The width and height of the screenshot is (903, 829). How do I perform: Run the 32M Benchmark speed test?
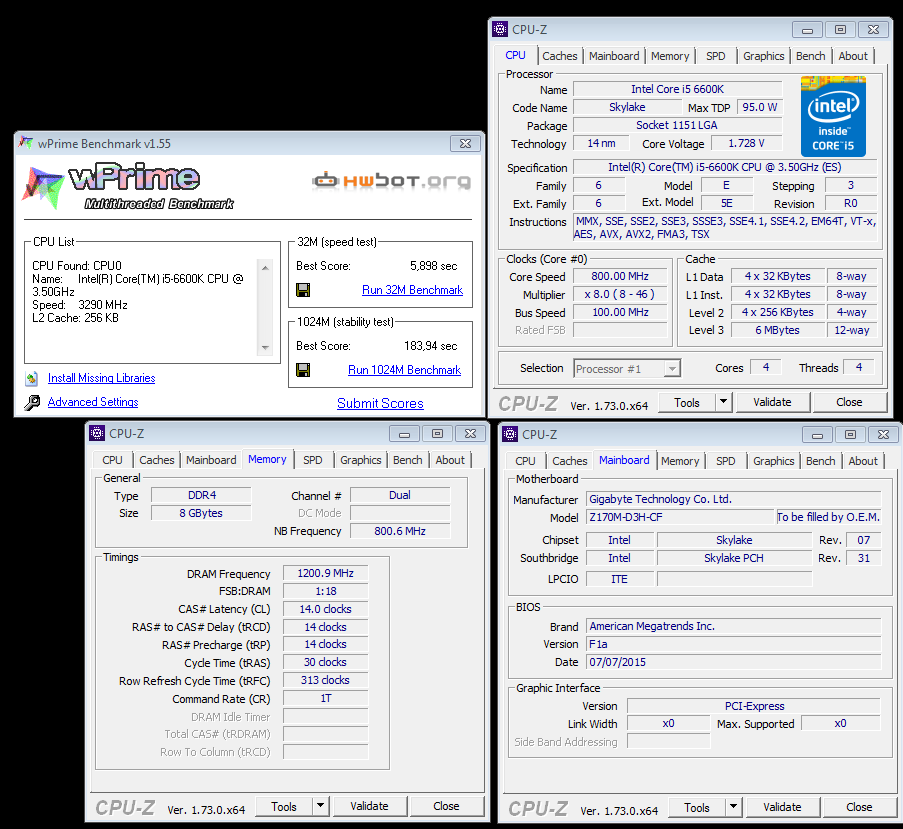(x=412, y=290)
